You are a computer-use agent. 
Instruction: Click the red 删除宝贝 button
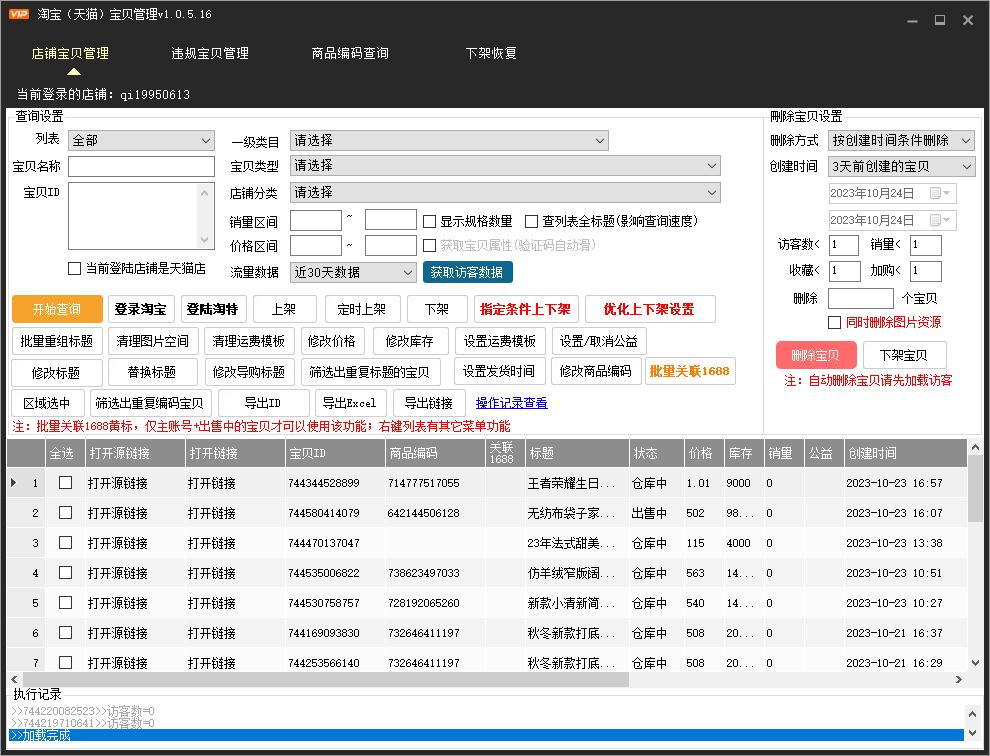coord(816,355)
